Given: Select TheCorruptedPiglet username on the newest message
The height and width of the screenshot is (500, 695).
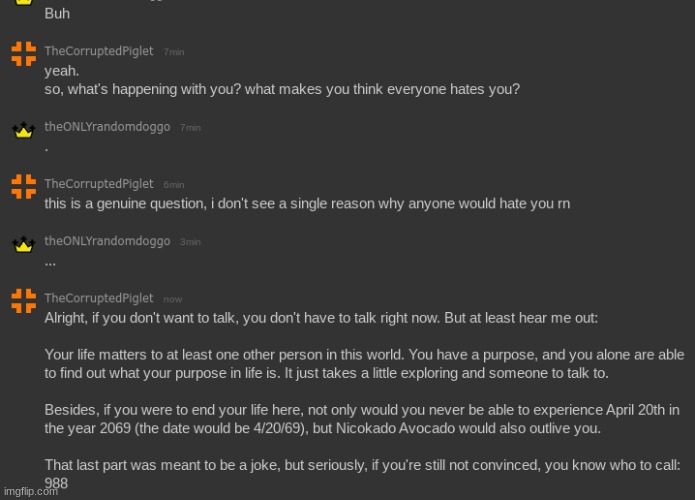Looking at the screenshot, I should pyautogui.click(x=99, y=298).
